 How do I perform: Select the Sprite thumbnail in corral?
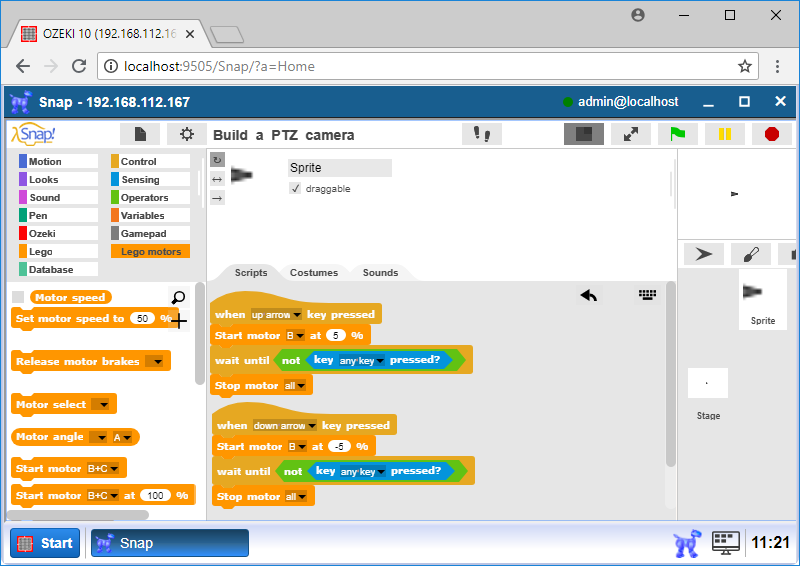pos(762,300)
